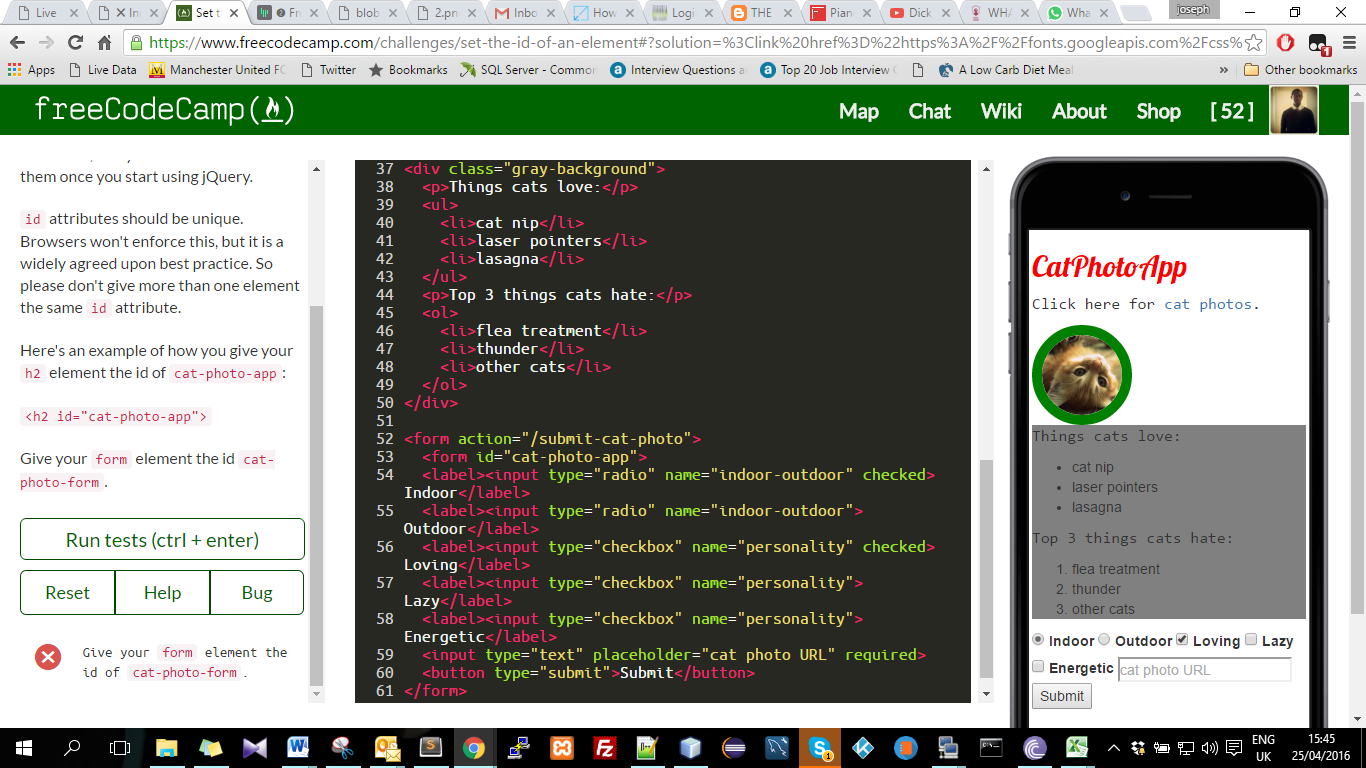Reload the page with refresh icon
This screenshot has height=768, width=1366.
pos(75,42)
